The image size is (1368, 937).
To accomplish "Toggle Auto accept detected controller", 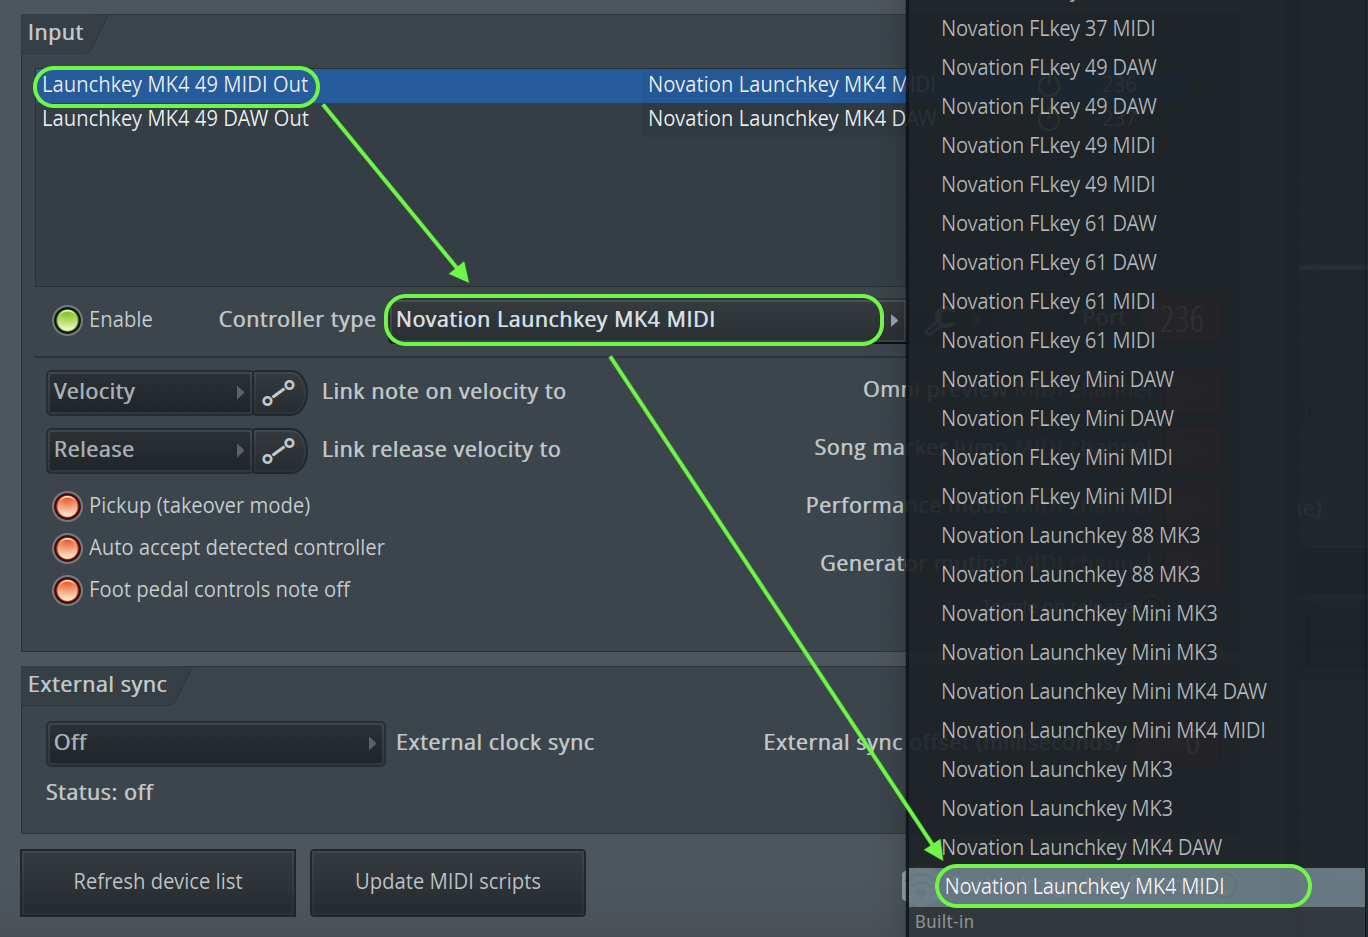I will pos(67,548).
